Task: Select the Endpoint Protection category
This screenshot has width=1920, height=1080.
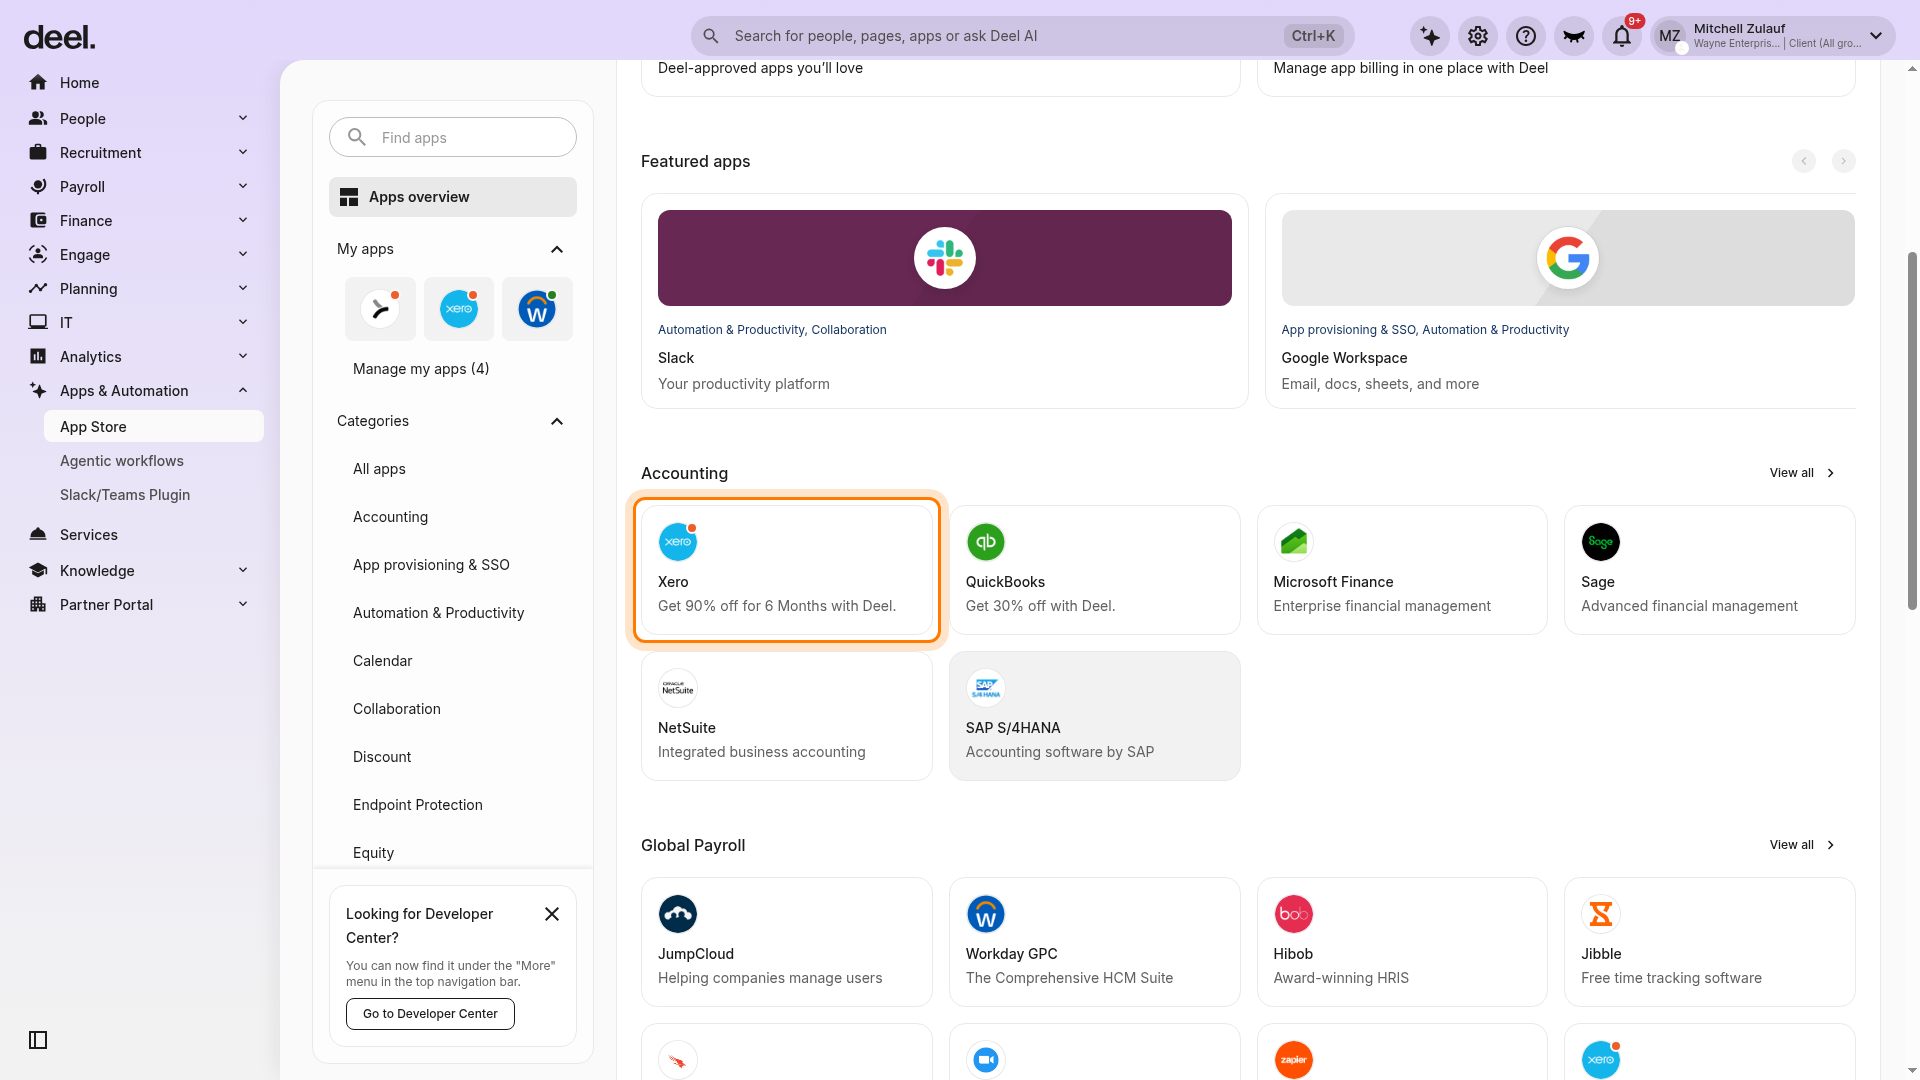Action: tap(418, 805)
